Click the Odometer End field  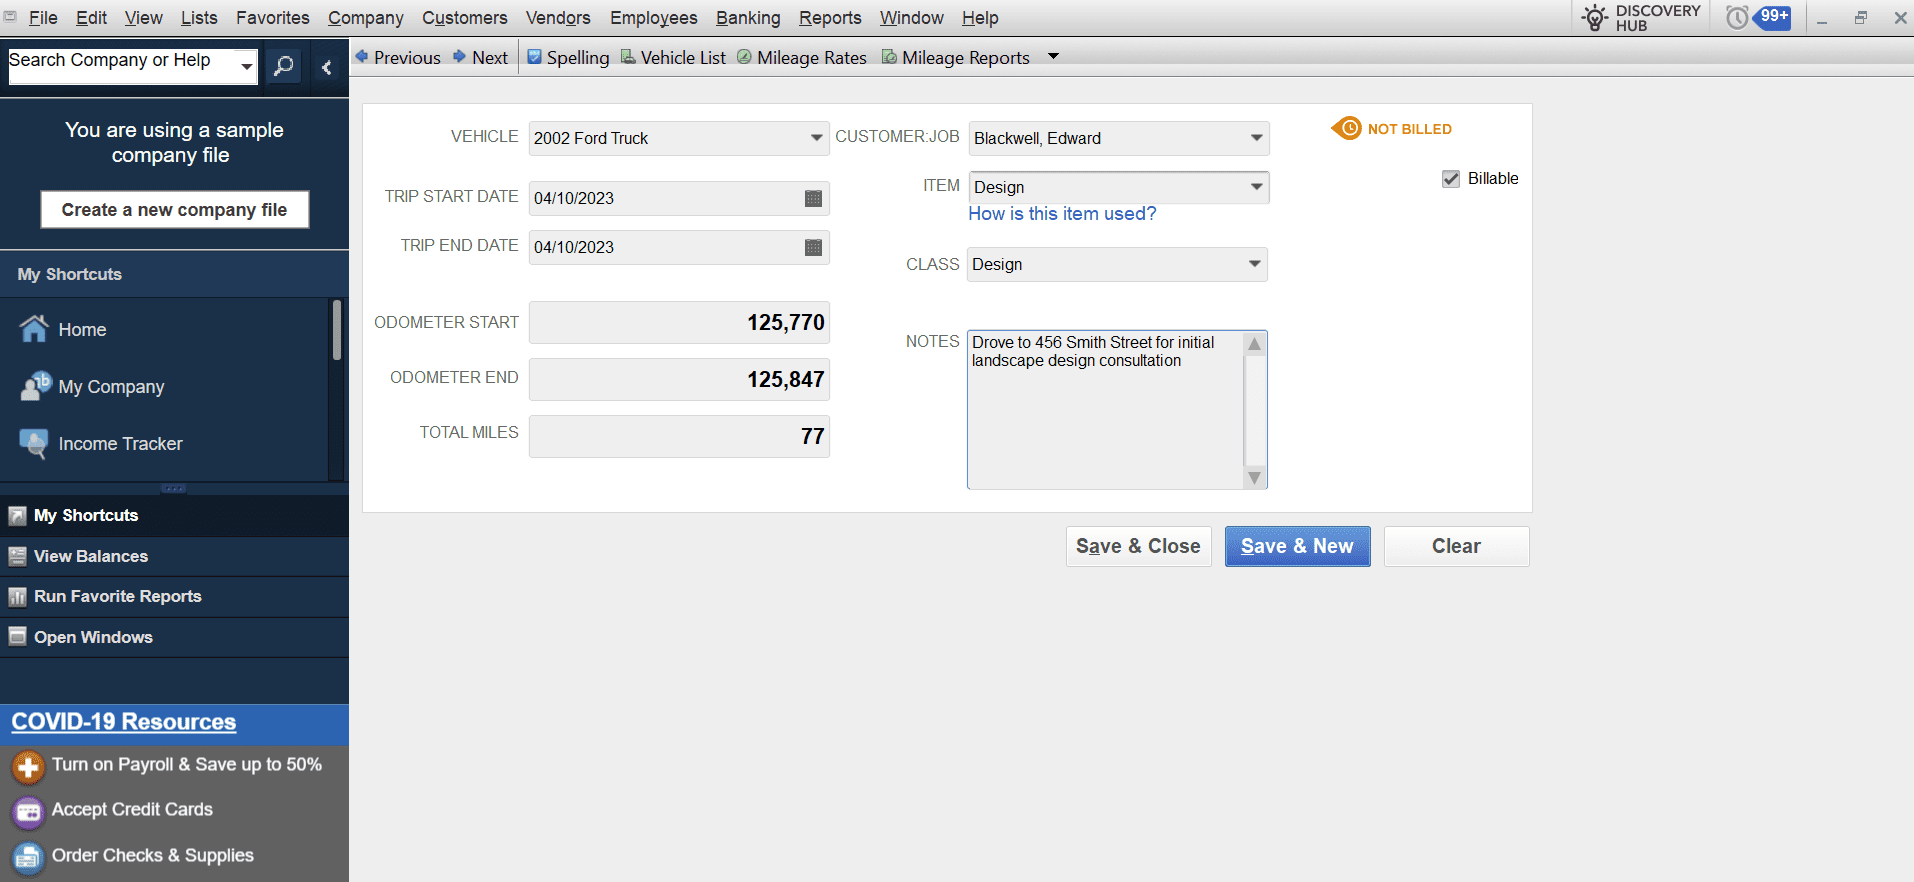(679, 379)
